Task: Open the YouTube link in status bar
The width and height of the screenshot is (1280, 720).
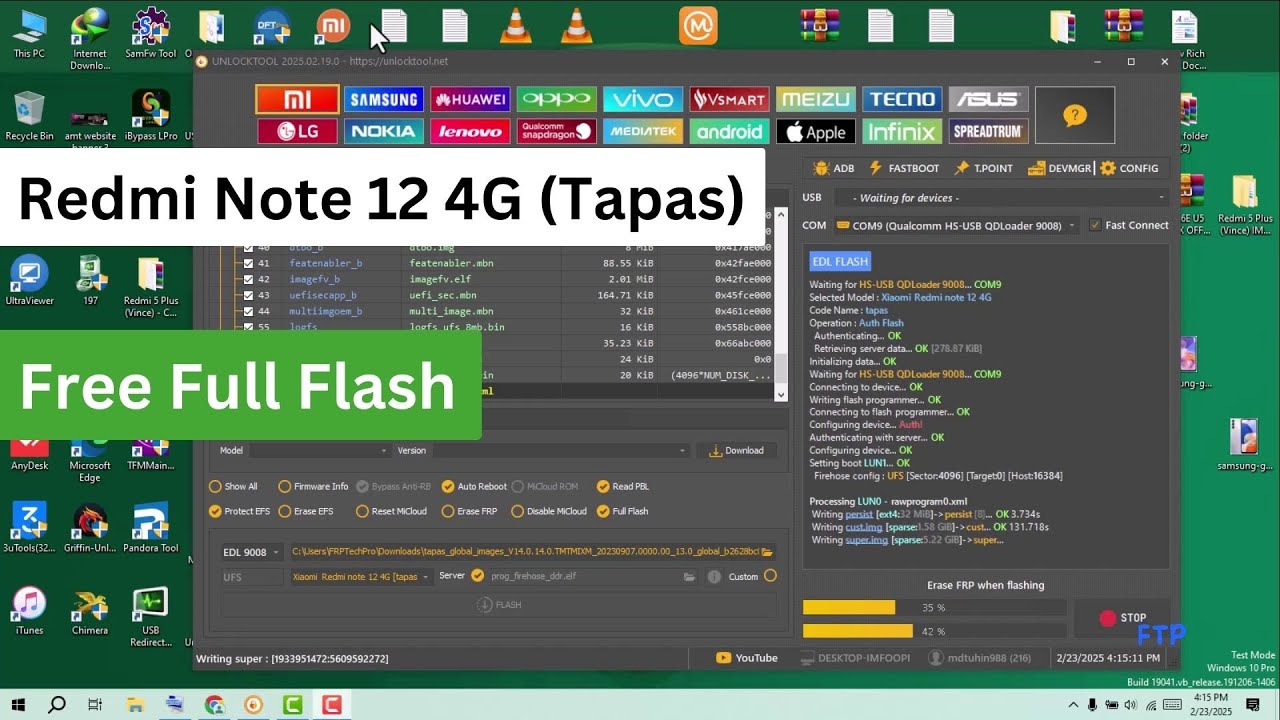Action: (747, 658)
